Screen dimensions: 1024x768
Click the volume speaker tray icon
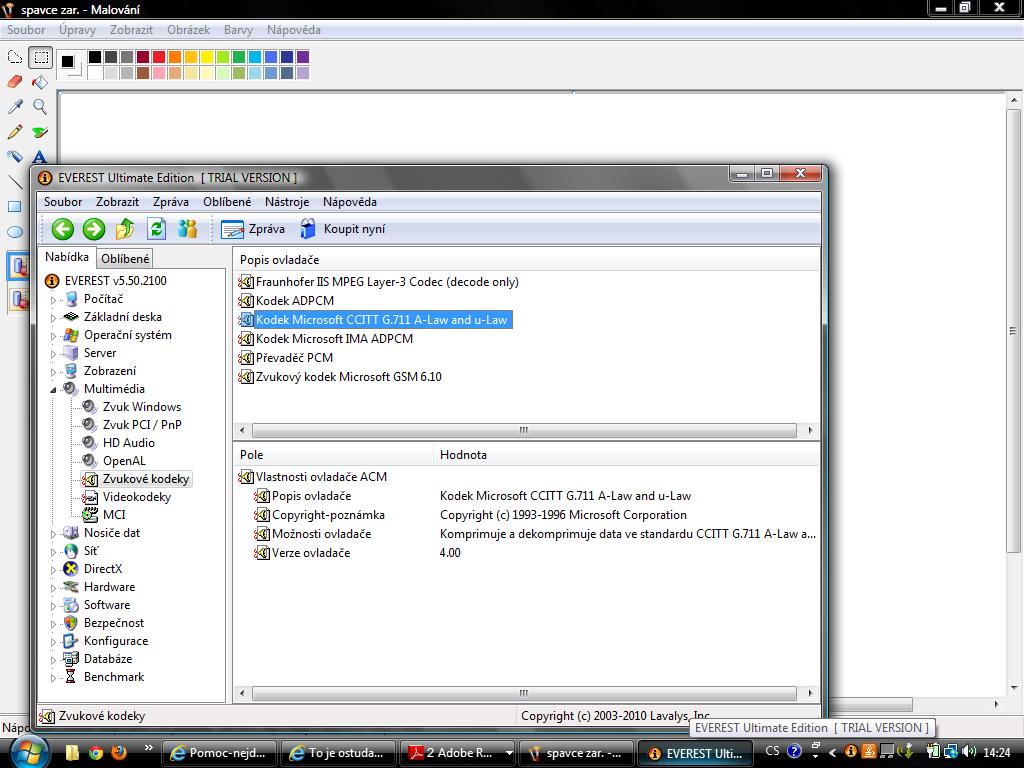coord(968,752)
